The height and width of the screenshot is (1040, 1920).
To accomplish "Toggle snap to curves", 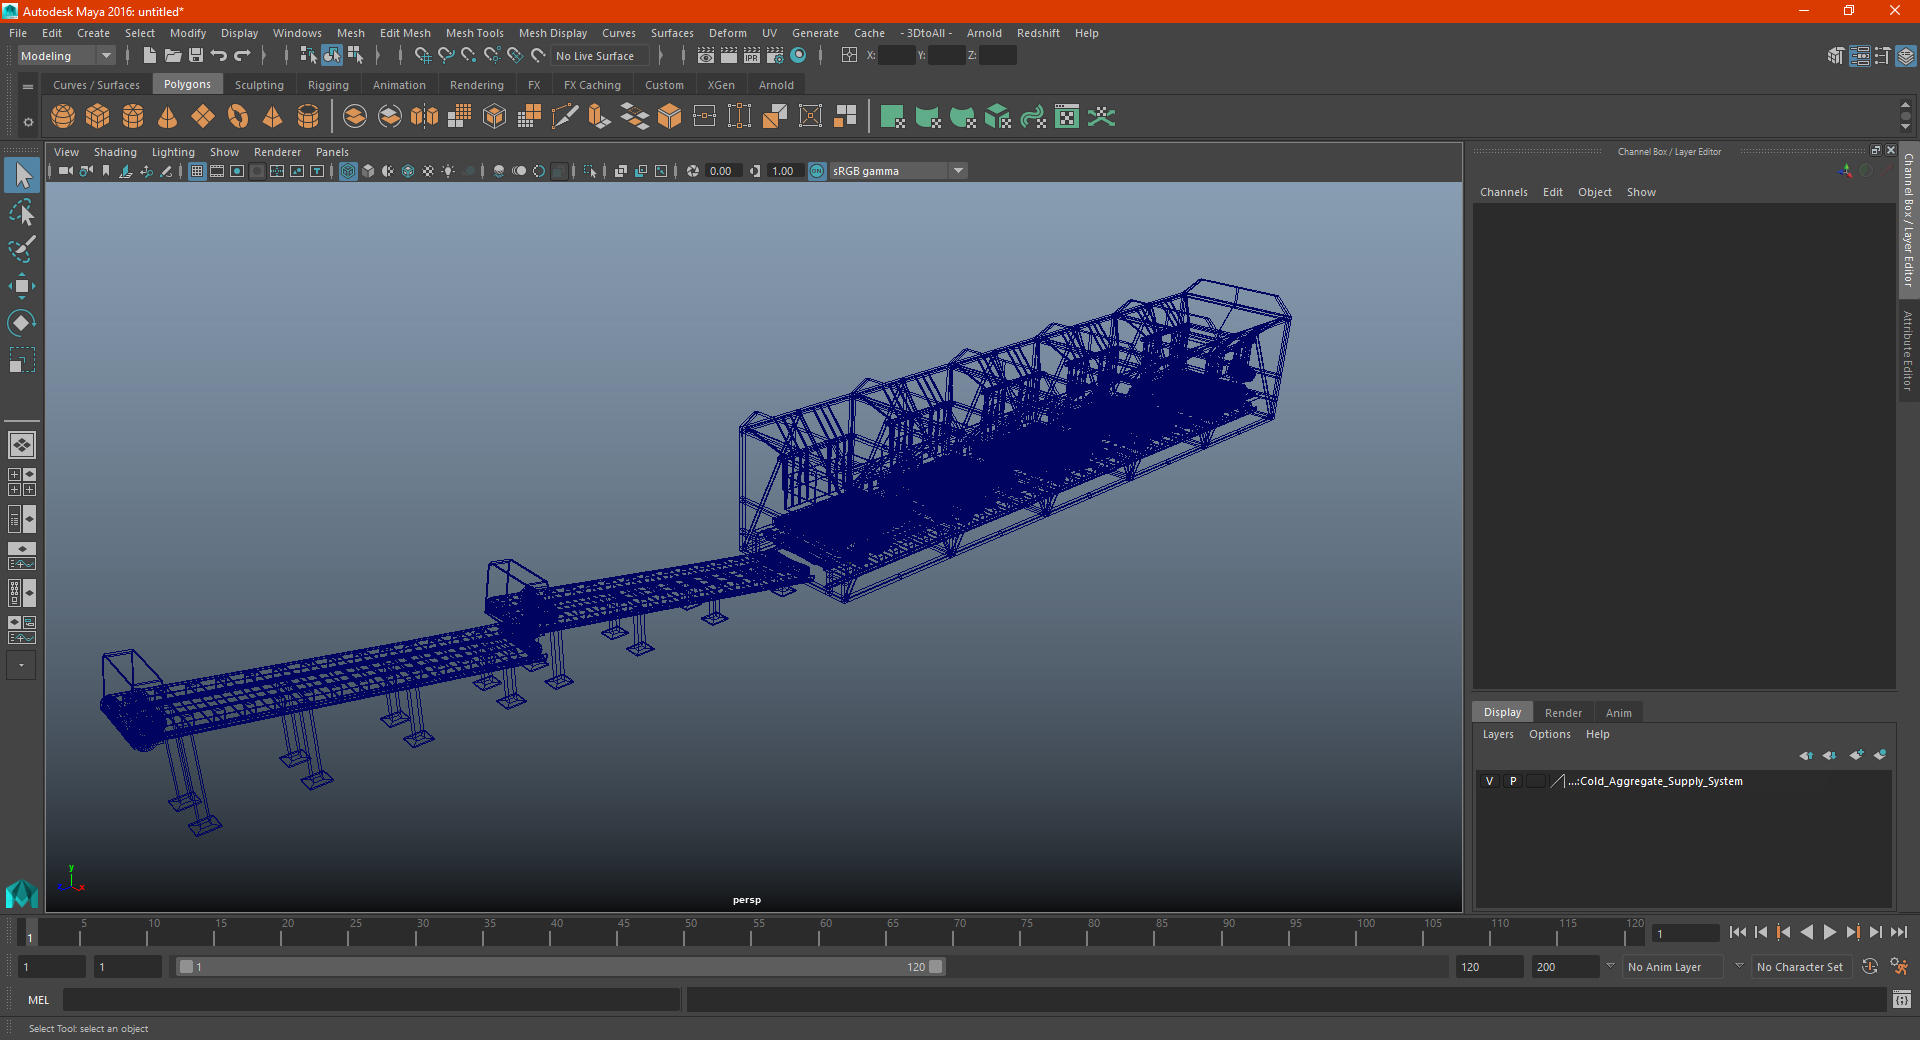I will [446, 56].
